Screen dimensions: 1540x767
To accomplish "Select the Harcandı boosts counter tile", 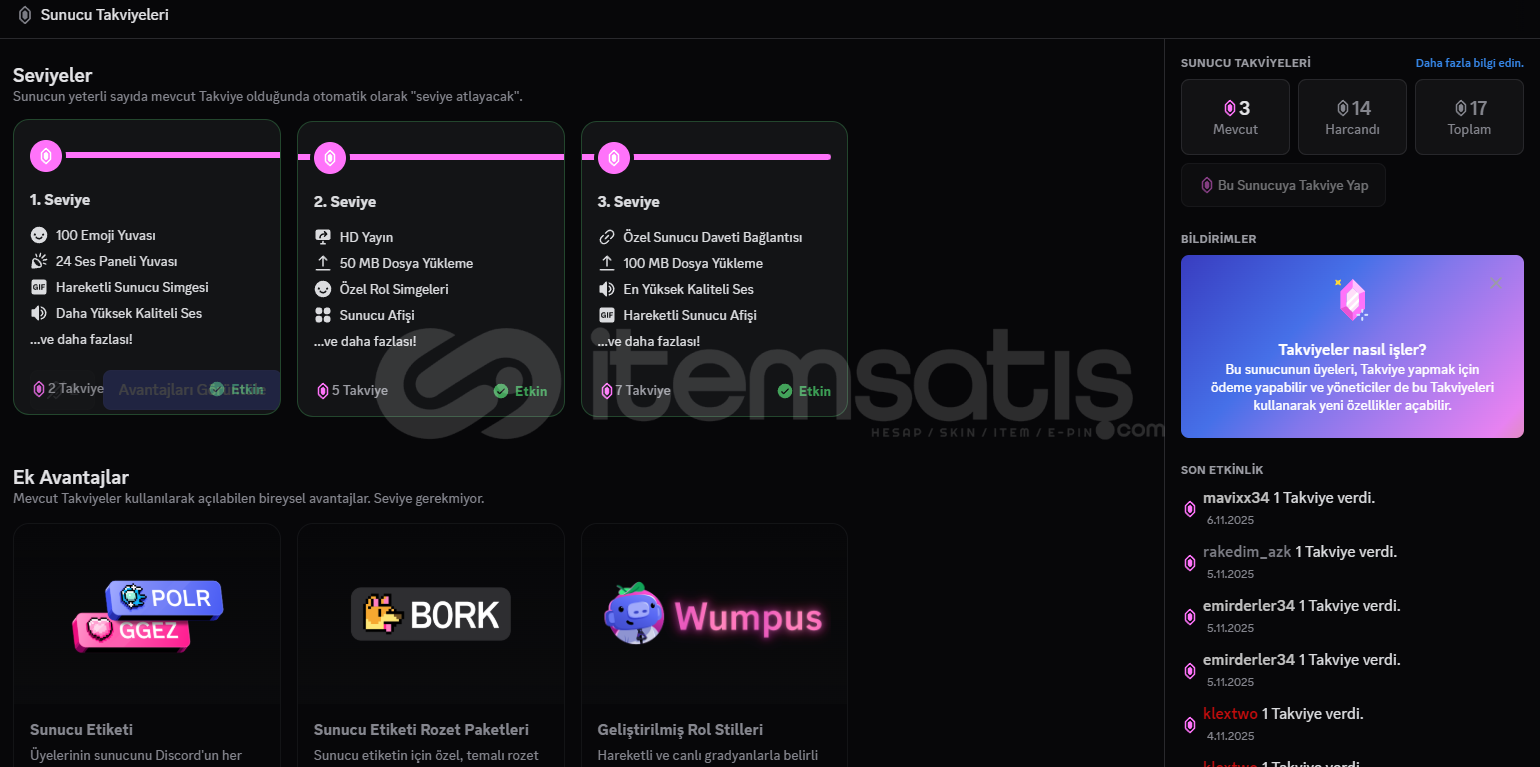I will (x=1352, y=117).
